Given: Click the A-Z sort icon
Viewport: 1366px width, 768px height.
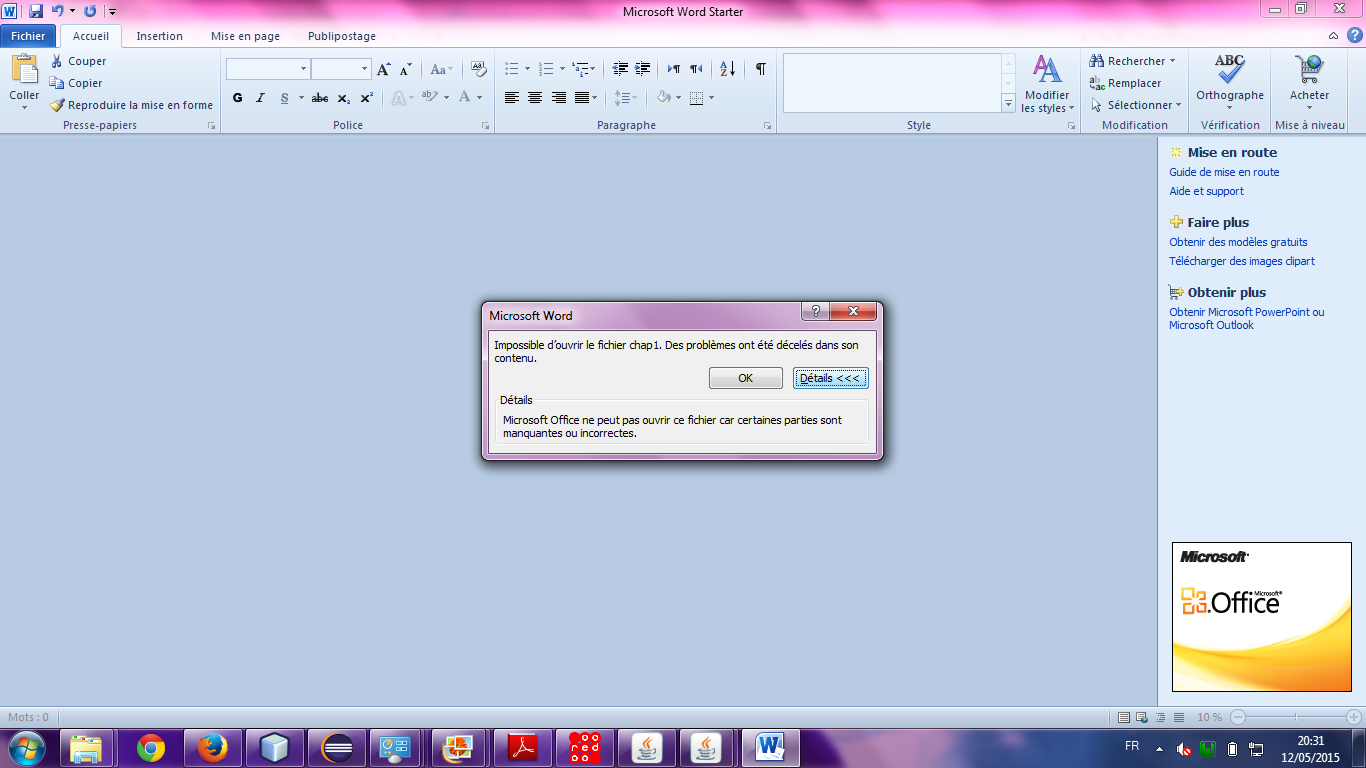Looking at the screenshot, I should [728, 69].
